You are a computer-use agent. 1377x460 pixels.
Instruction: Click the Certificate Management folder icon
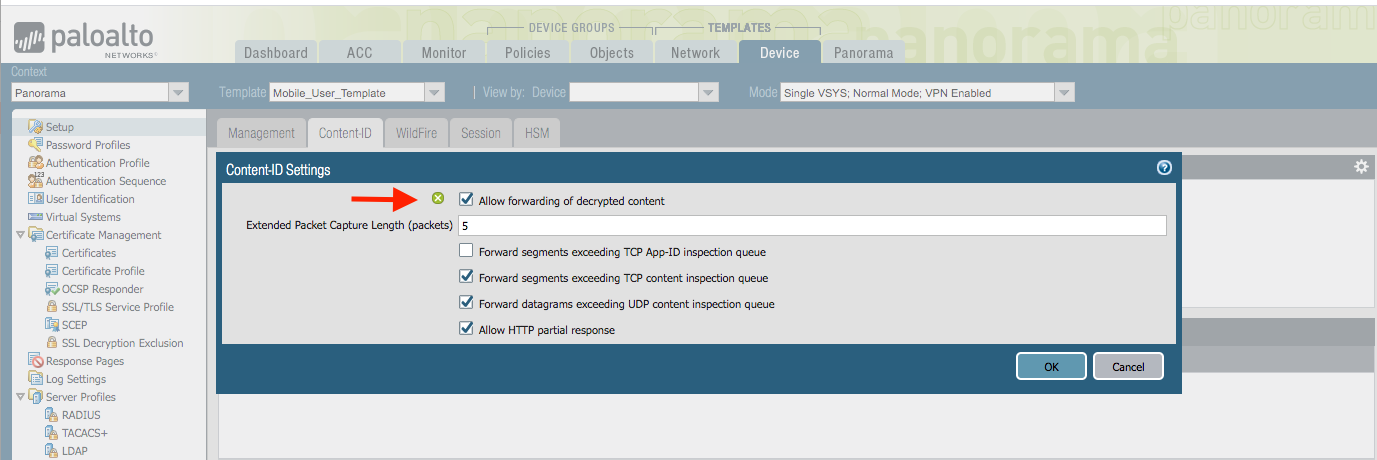pos(36,235)
